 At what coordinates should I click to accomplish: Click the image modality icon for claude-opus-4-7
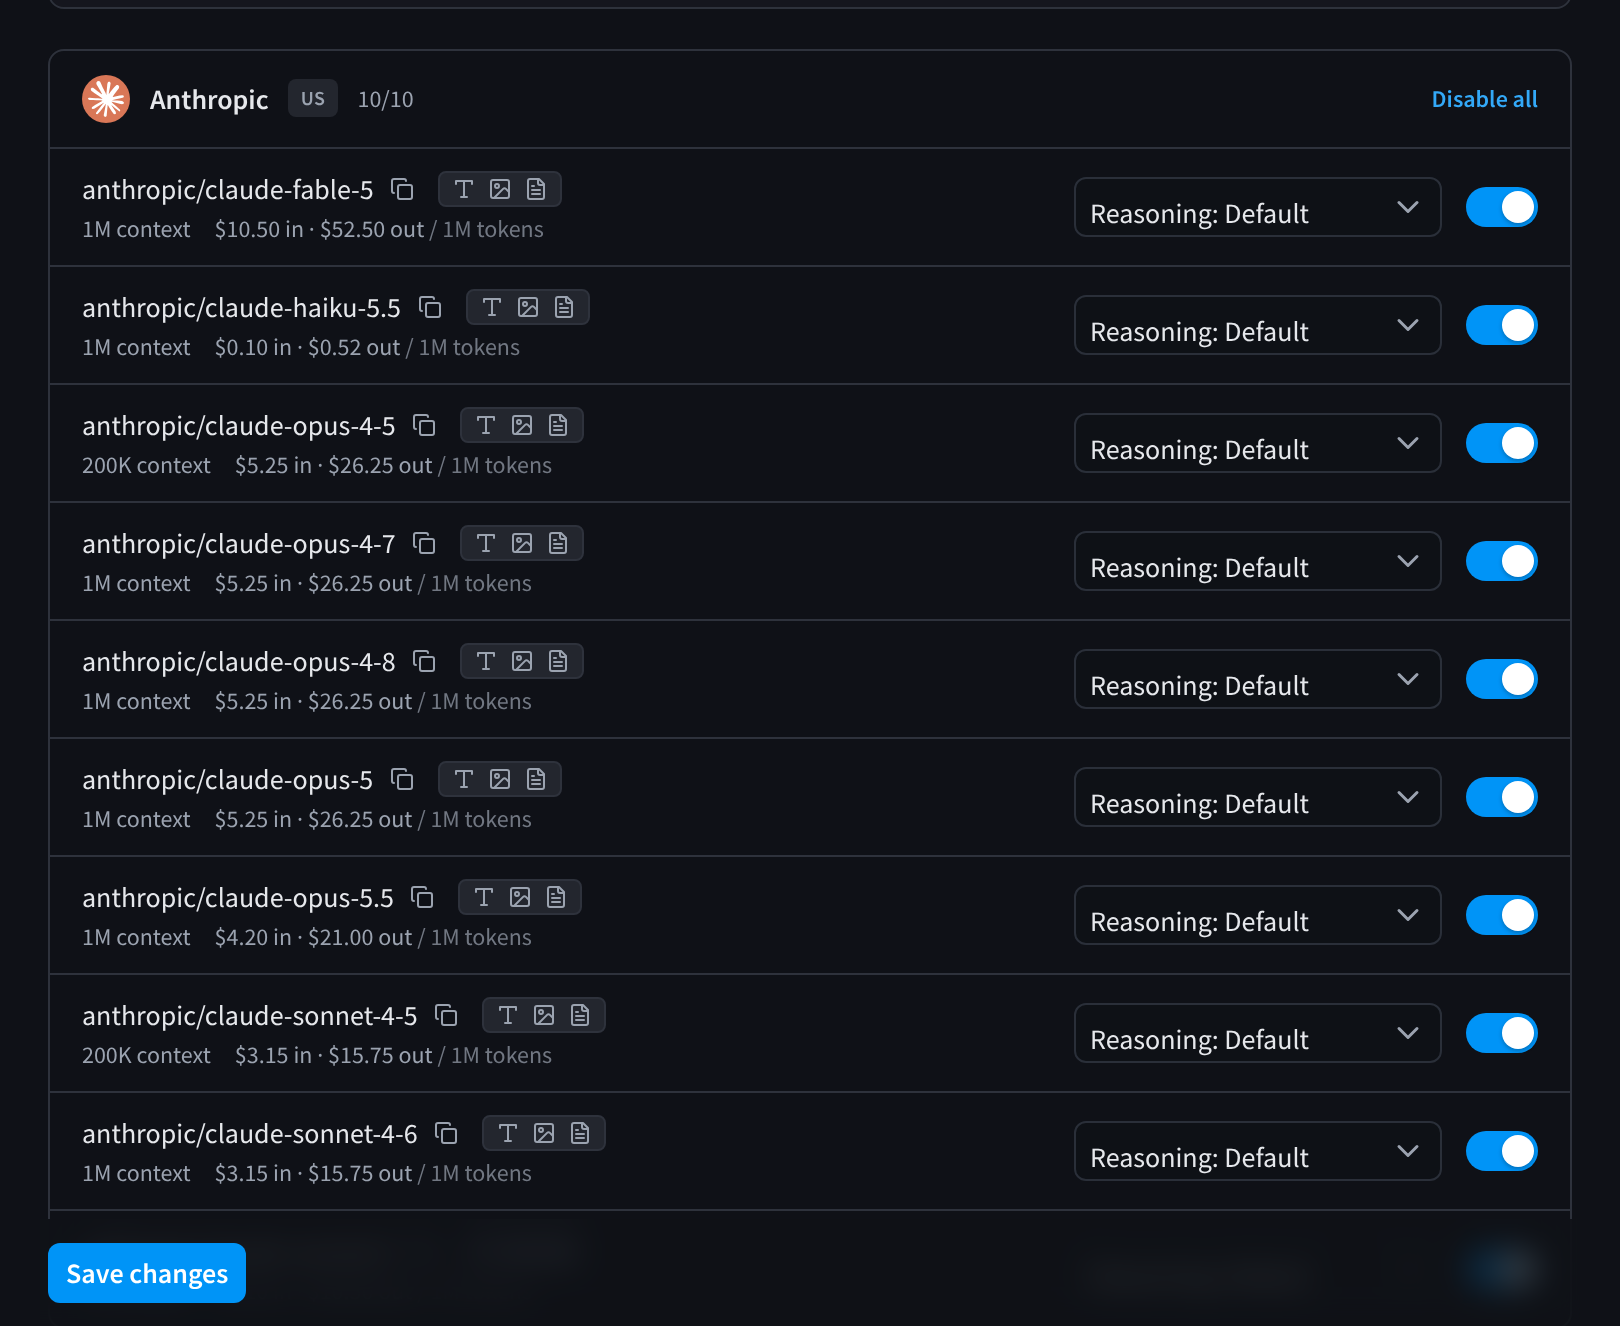[522, 543]
